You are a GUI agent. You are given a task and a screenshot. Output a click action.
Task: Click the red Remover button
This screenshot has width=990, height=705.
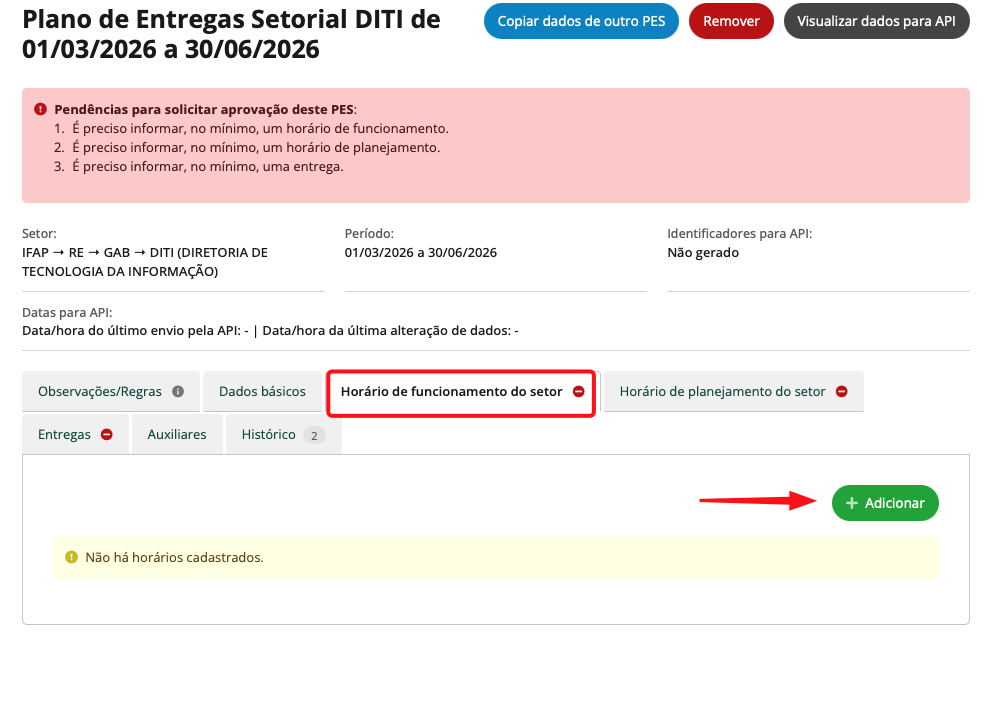coord(731,21)
